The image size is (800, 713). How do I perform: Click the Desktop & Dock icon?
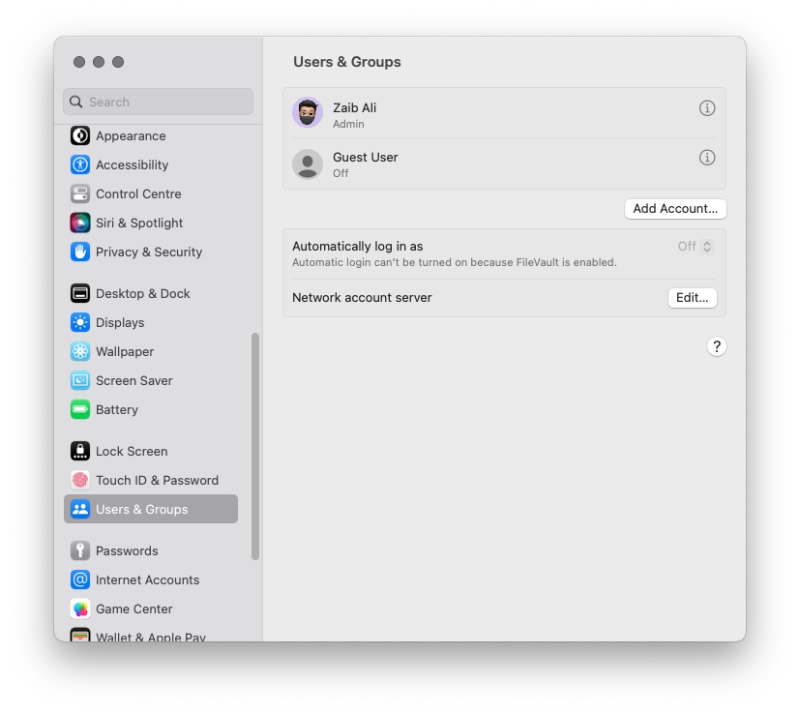click(80, 293)
